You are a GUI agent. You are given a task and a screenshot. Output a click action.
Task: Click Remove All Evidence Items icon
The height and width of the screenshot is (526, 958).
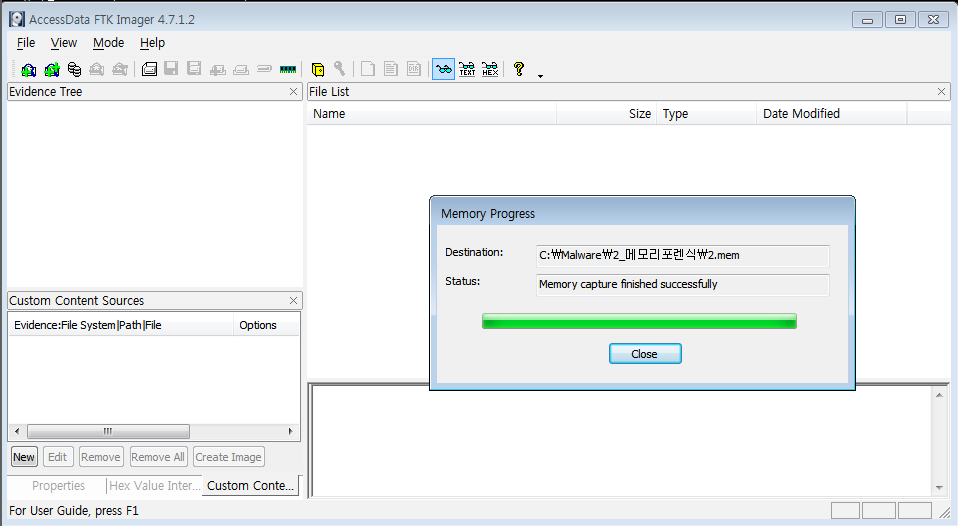(120, 69)
